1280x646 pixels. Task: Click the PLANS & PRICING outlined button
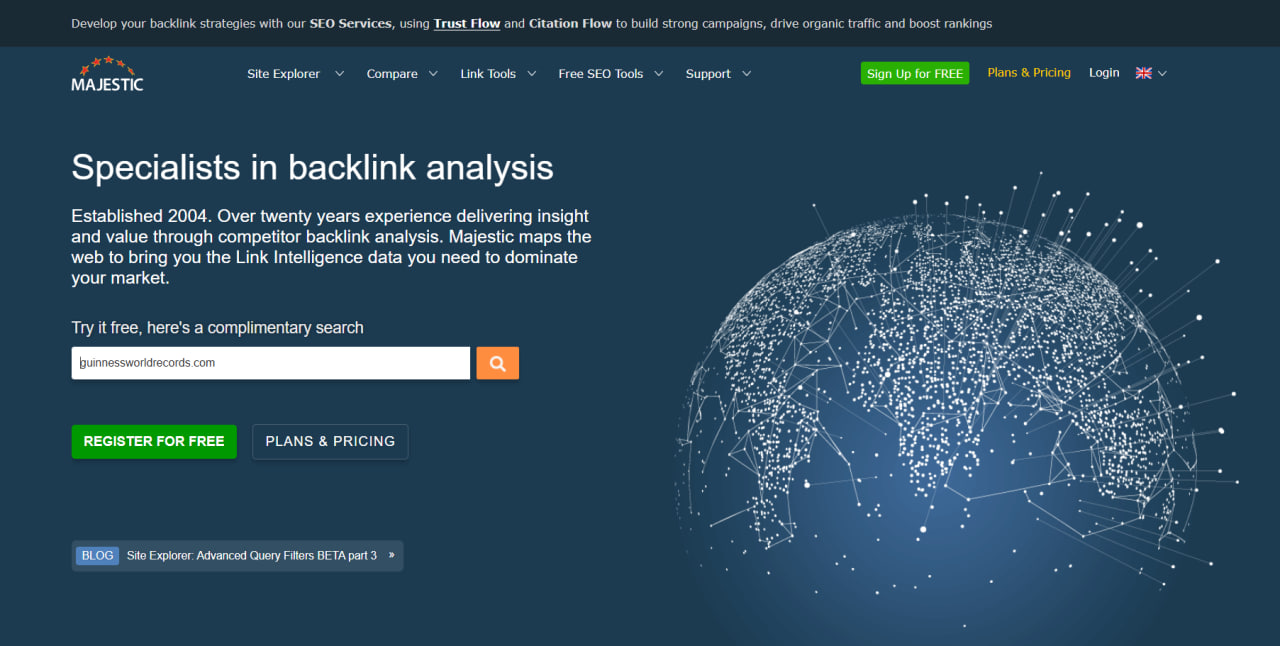coord(330,441)
